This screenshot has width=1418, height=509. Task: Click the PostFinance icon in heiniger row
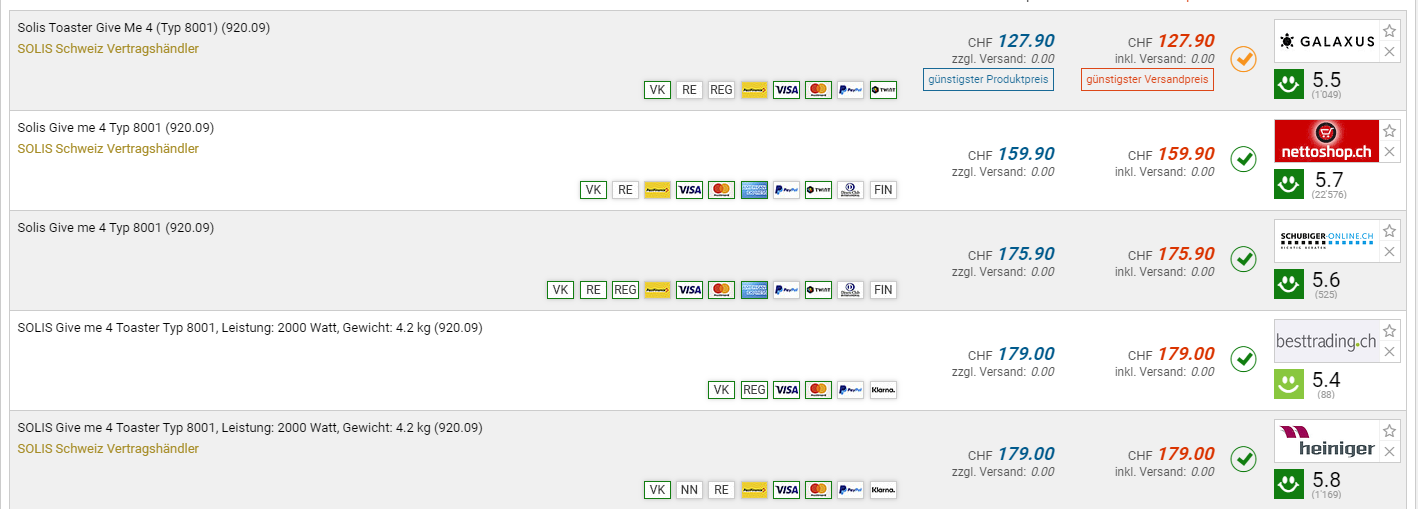click(x=754, y=490)
